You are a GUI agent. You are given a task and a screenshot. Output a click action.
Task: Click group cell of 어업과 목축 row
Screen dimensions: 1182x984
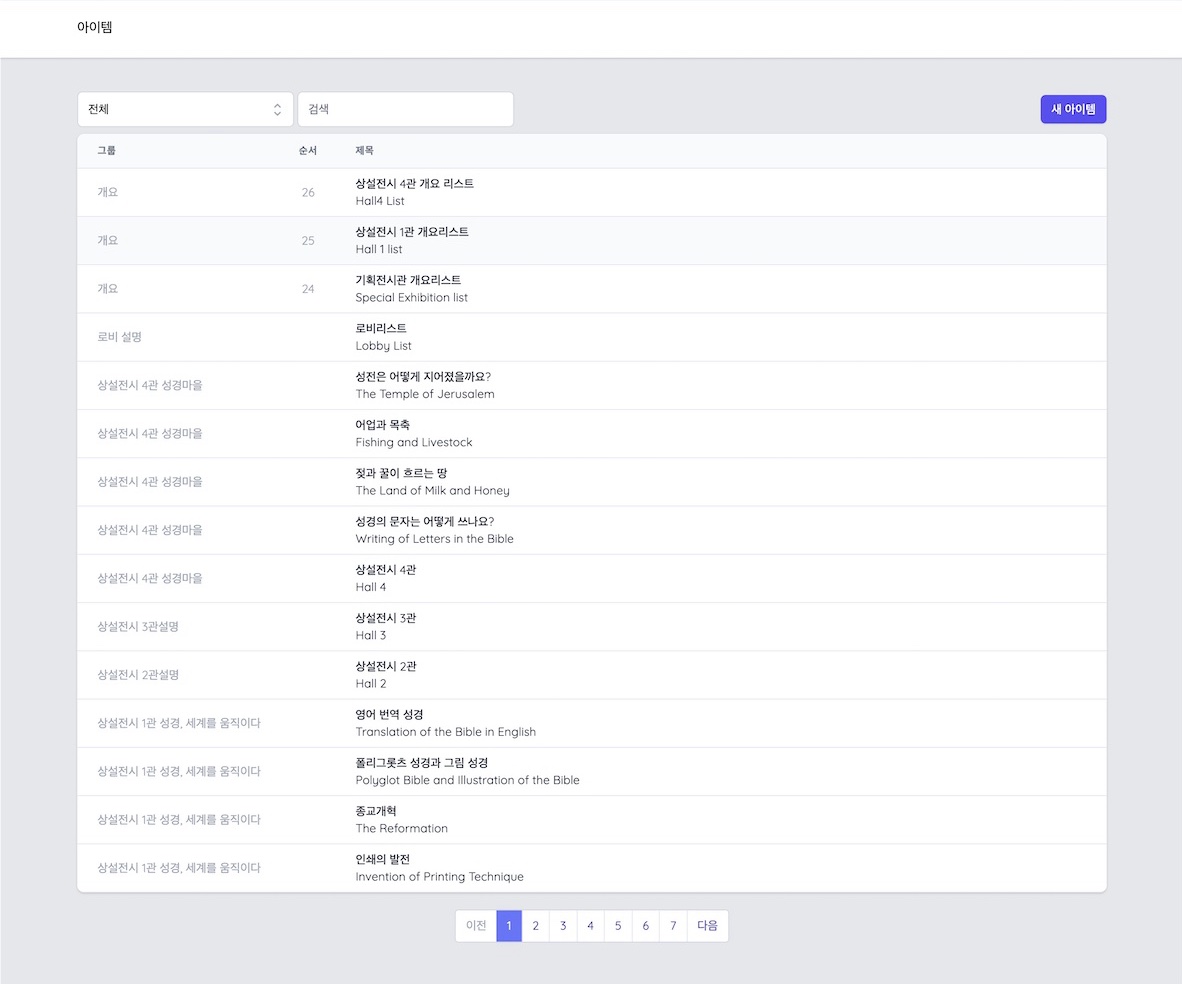(149, 434)
